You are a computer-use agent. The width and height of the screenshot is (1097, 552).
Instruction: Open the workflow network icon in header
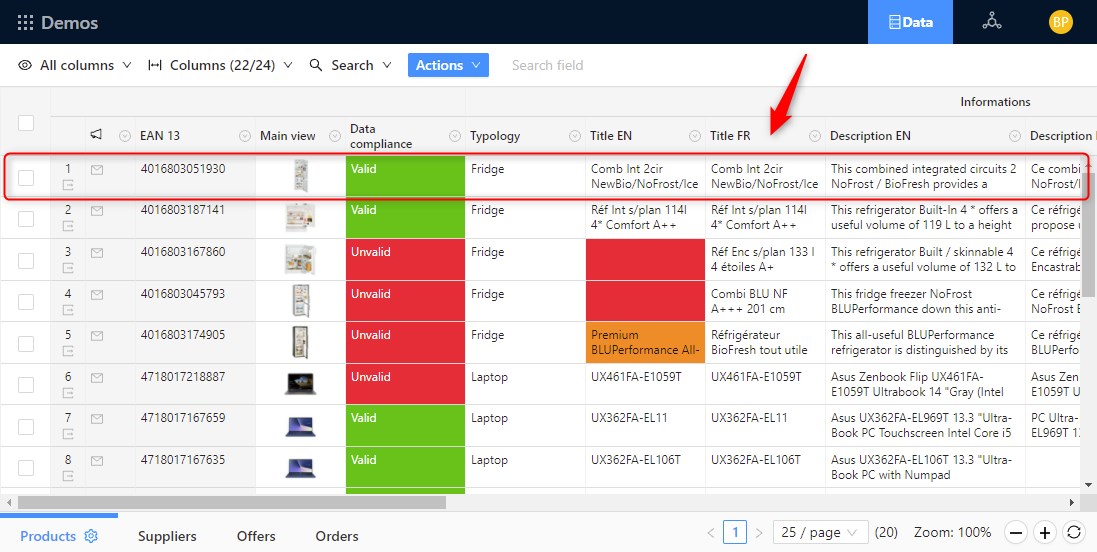pos(991,22)
